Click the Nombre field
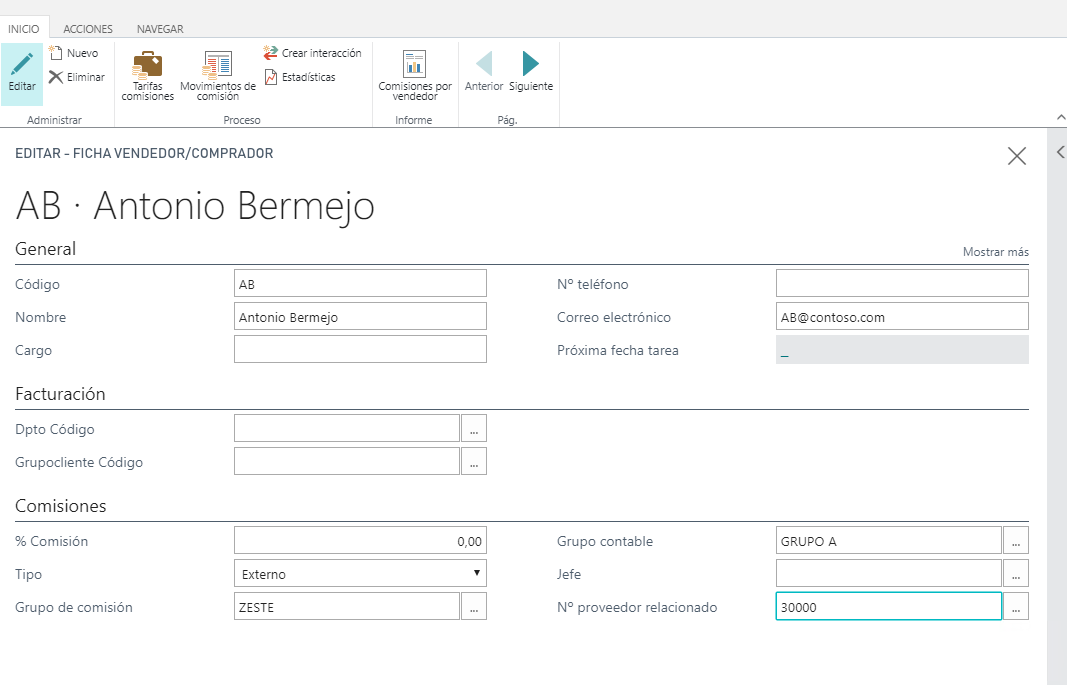This screenshot has height=685, width=1067. 360,316
